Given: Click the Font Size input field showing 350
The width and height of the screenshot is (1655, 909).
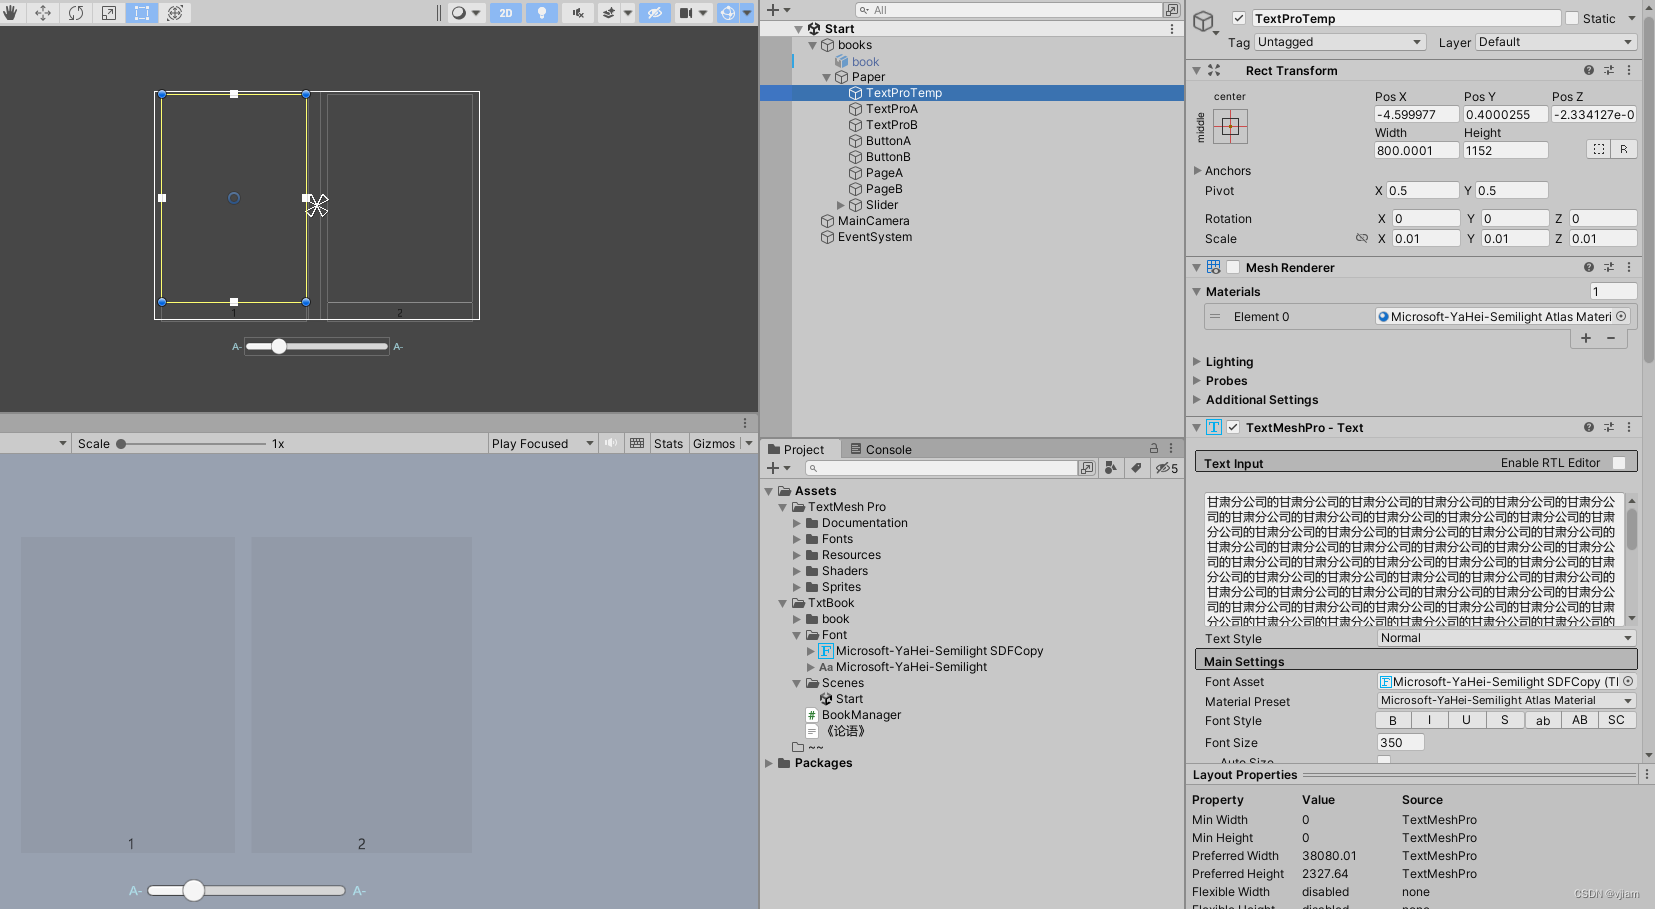Looking at the screenshot, I should pyautogui.click(x=1399, y=742).
